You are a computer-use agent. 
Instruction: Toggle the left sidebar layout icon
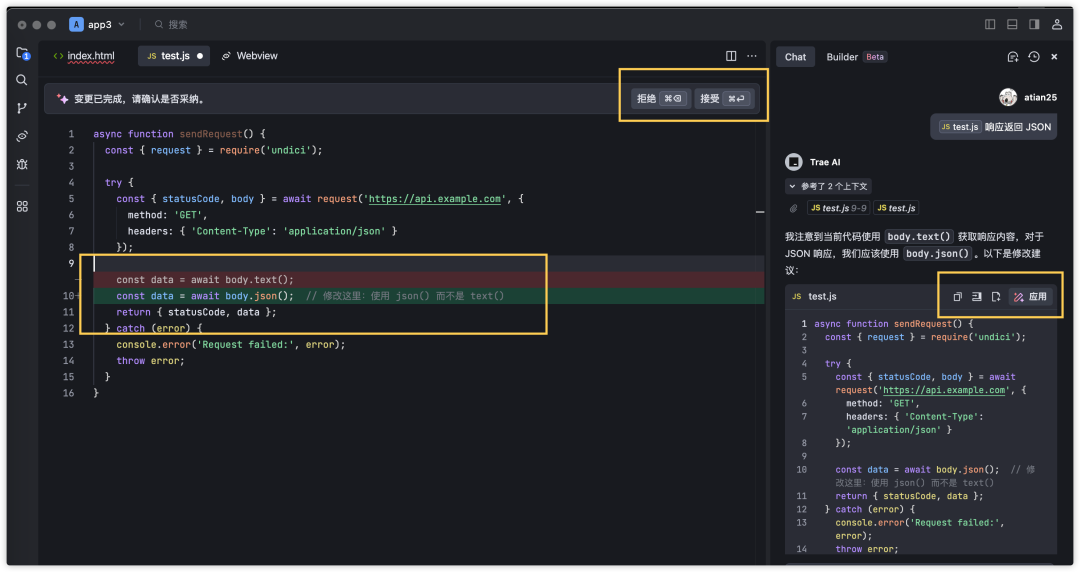click(990, 24)
